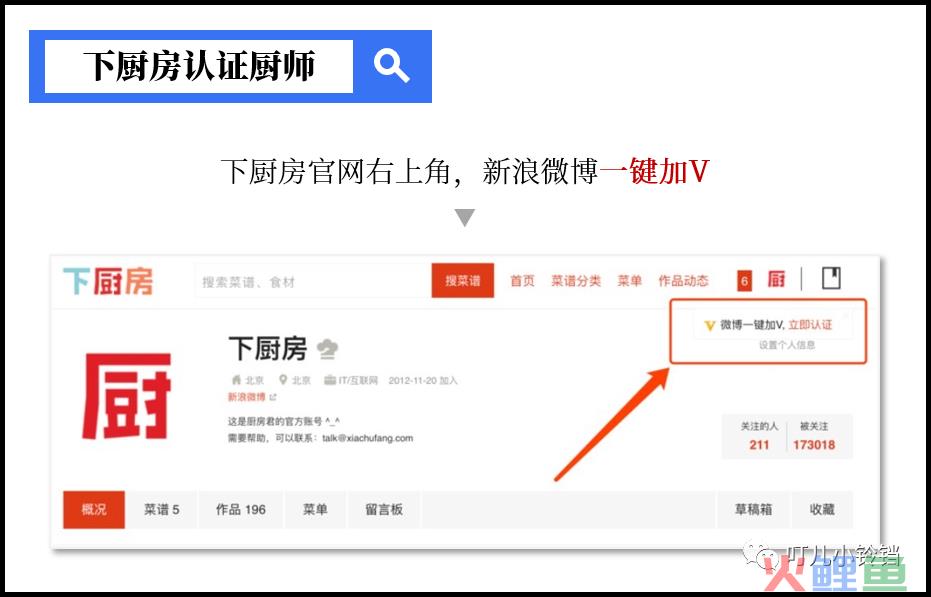
Task: Click the IT/互联网 industry text
Action: coord(358,380)
